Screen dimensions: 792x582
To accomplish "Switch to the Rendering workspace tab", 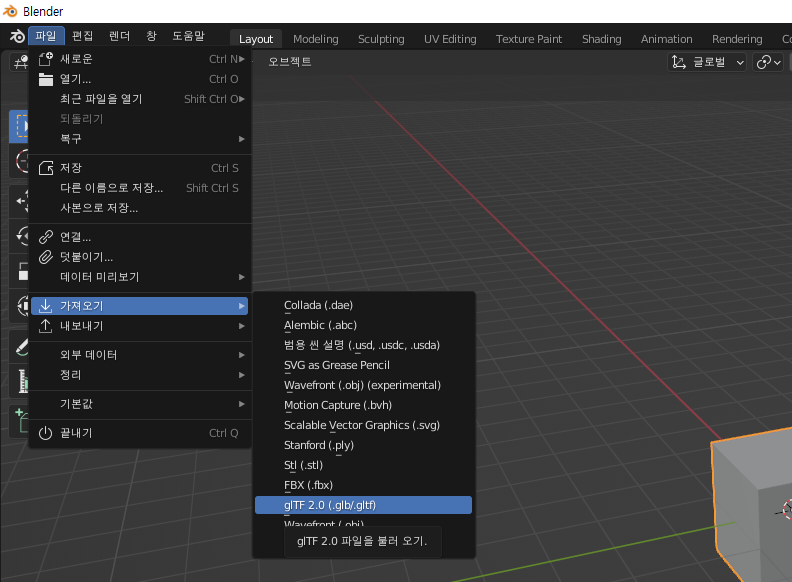I will click(737, 39).
